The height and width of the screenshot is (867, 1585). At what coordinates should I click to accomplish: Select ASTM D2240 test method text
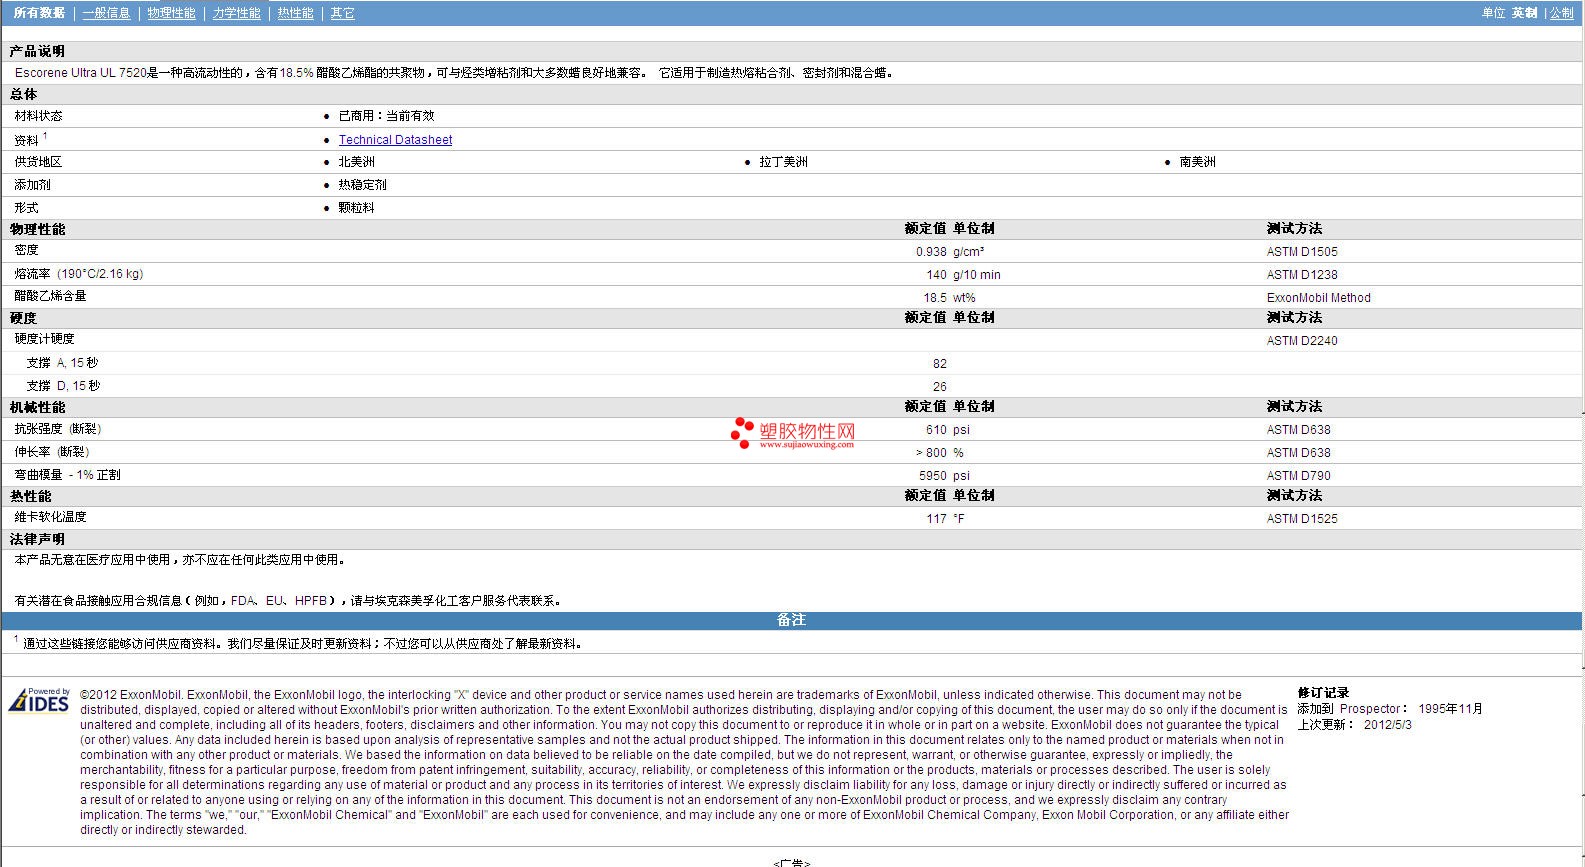[1302, 341]
